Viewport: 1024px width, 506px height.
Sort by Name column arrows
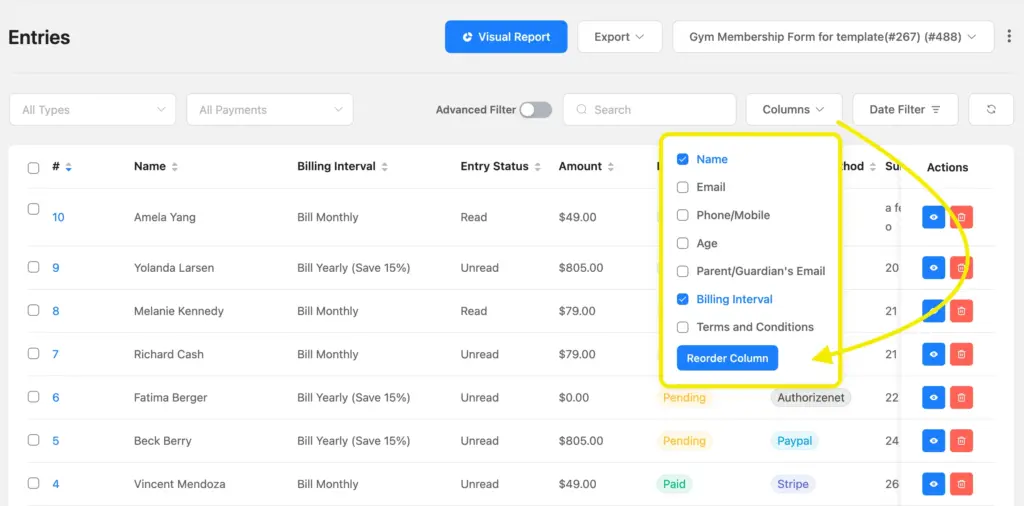coord(174,167)
